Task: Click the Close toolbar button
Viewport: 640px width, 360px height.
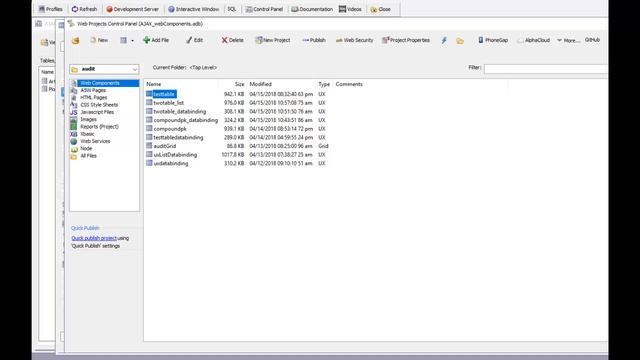Action: coord(380,9)
